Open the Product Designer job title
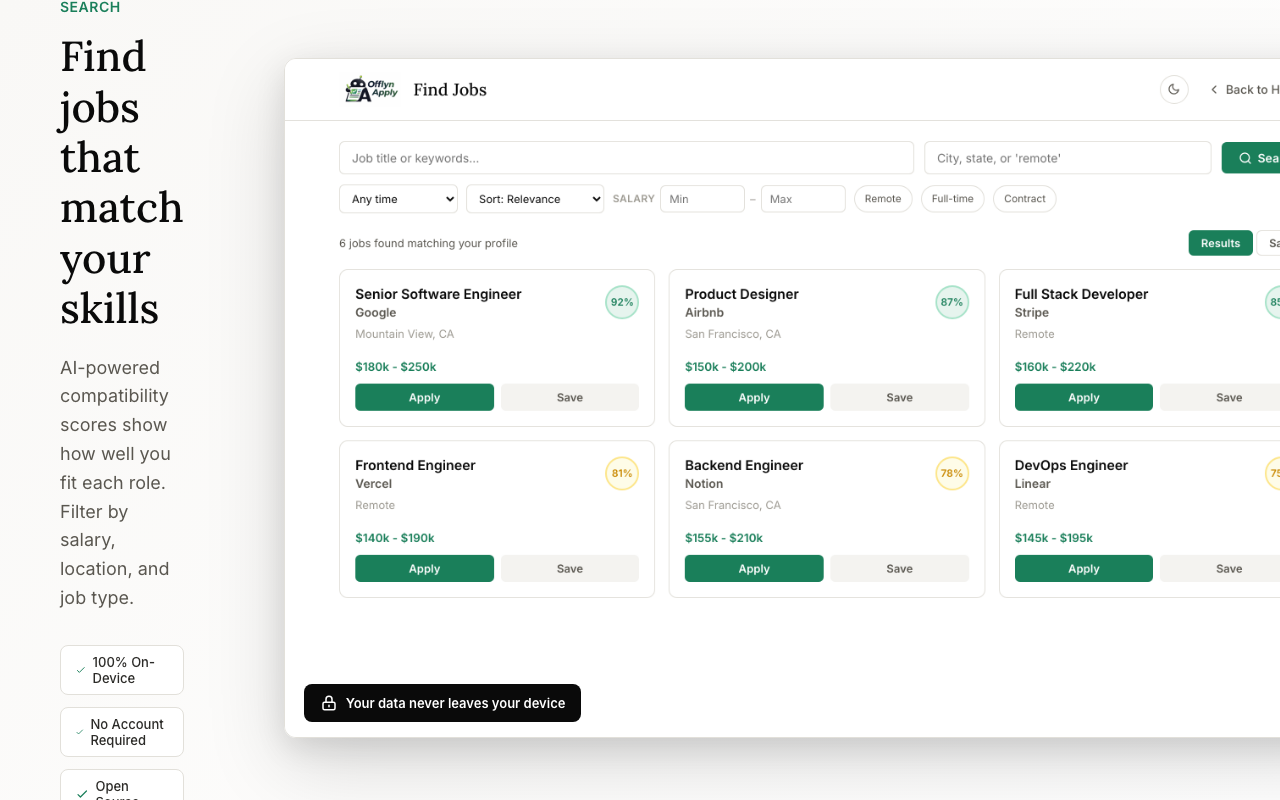 click(x=742, y=294)
